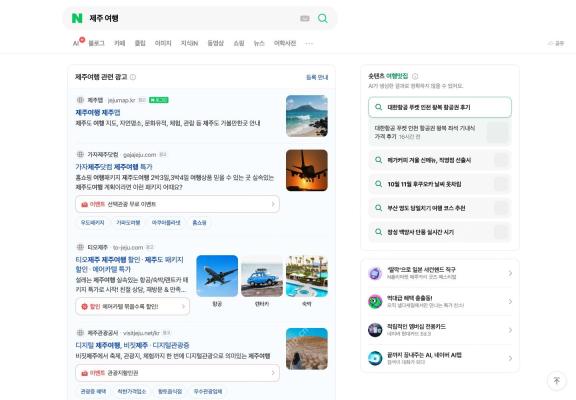
Task: Expand the gajajeju 이벤트 banner chevron
Action: point(273,204)
